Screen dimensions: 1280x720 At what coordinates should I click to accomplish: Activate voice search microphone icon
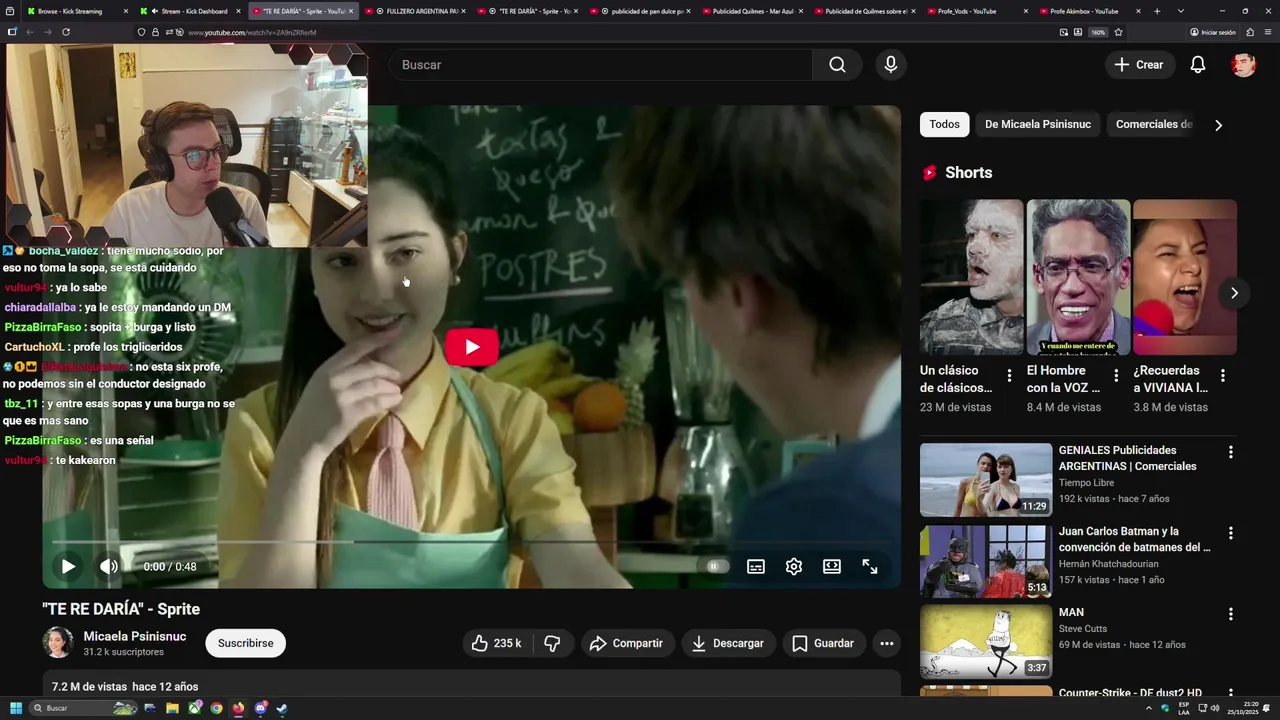click(x=890, y=65)
